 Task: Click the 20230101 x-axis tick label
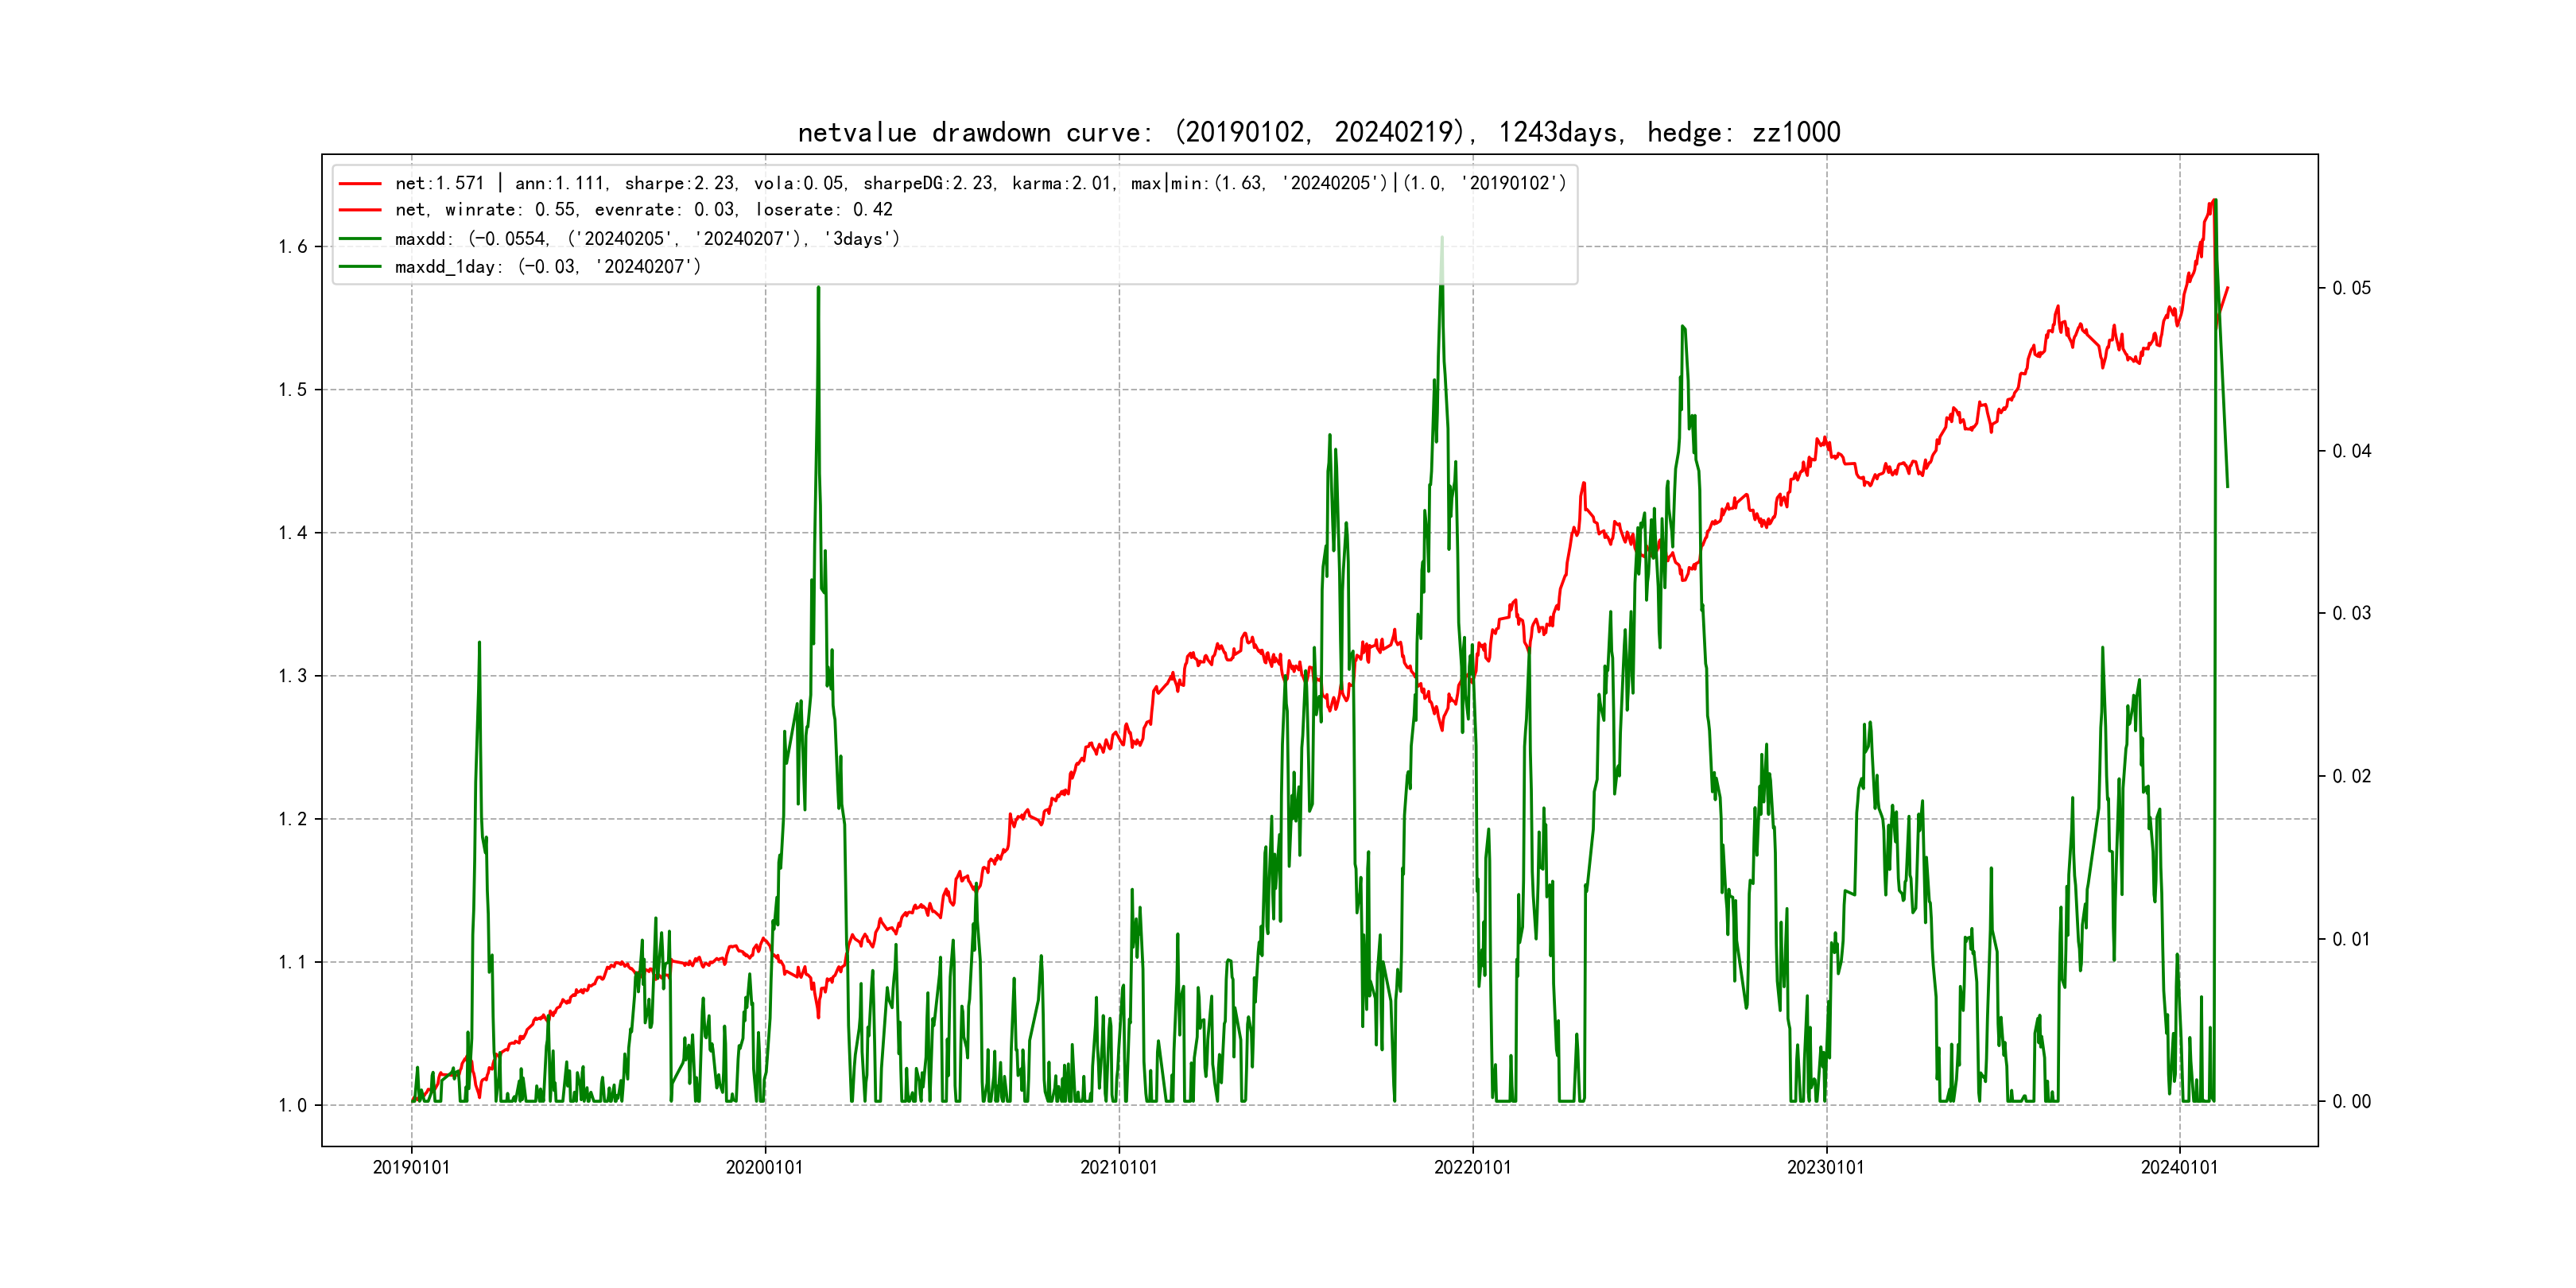1825,1168
